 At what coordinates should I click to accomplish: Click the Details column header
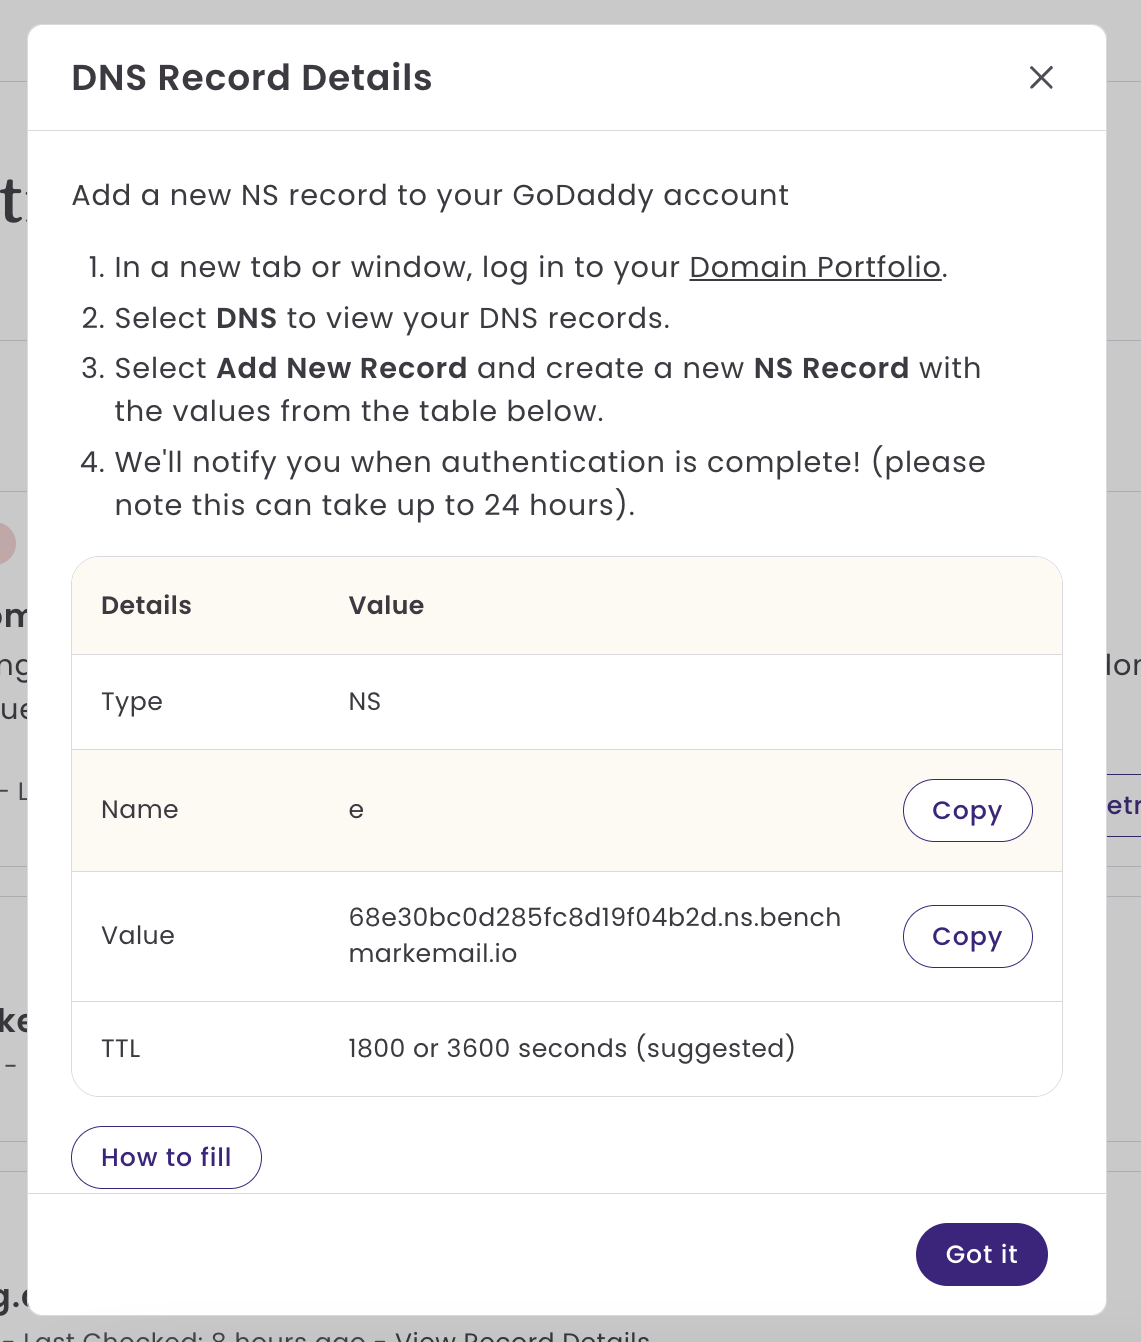click(146, 605)
